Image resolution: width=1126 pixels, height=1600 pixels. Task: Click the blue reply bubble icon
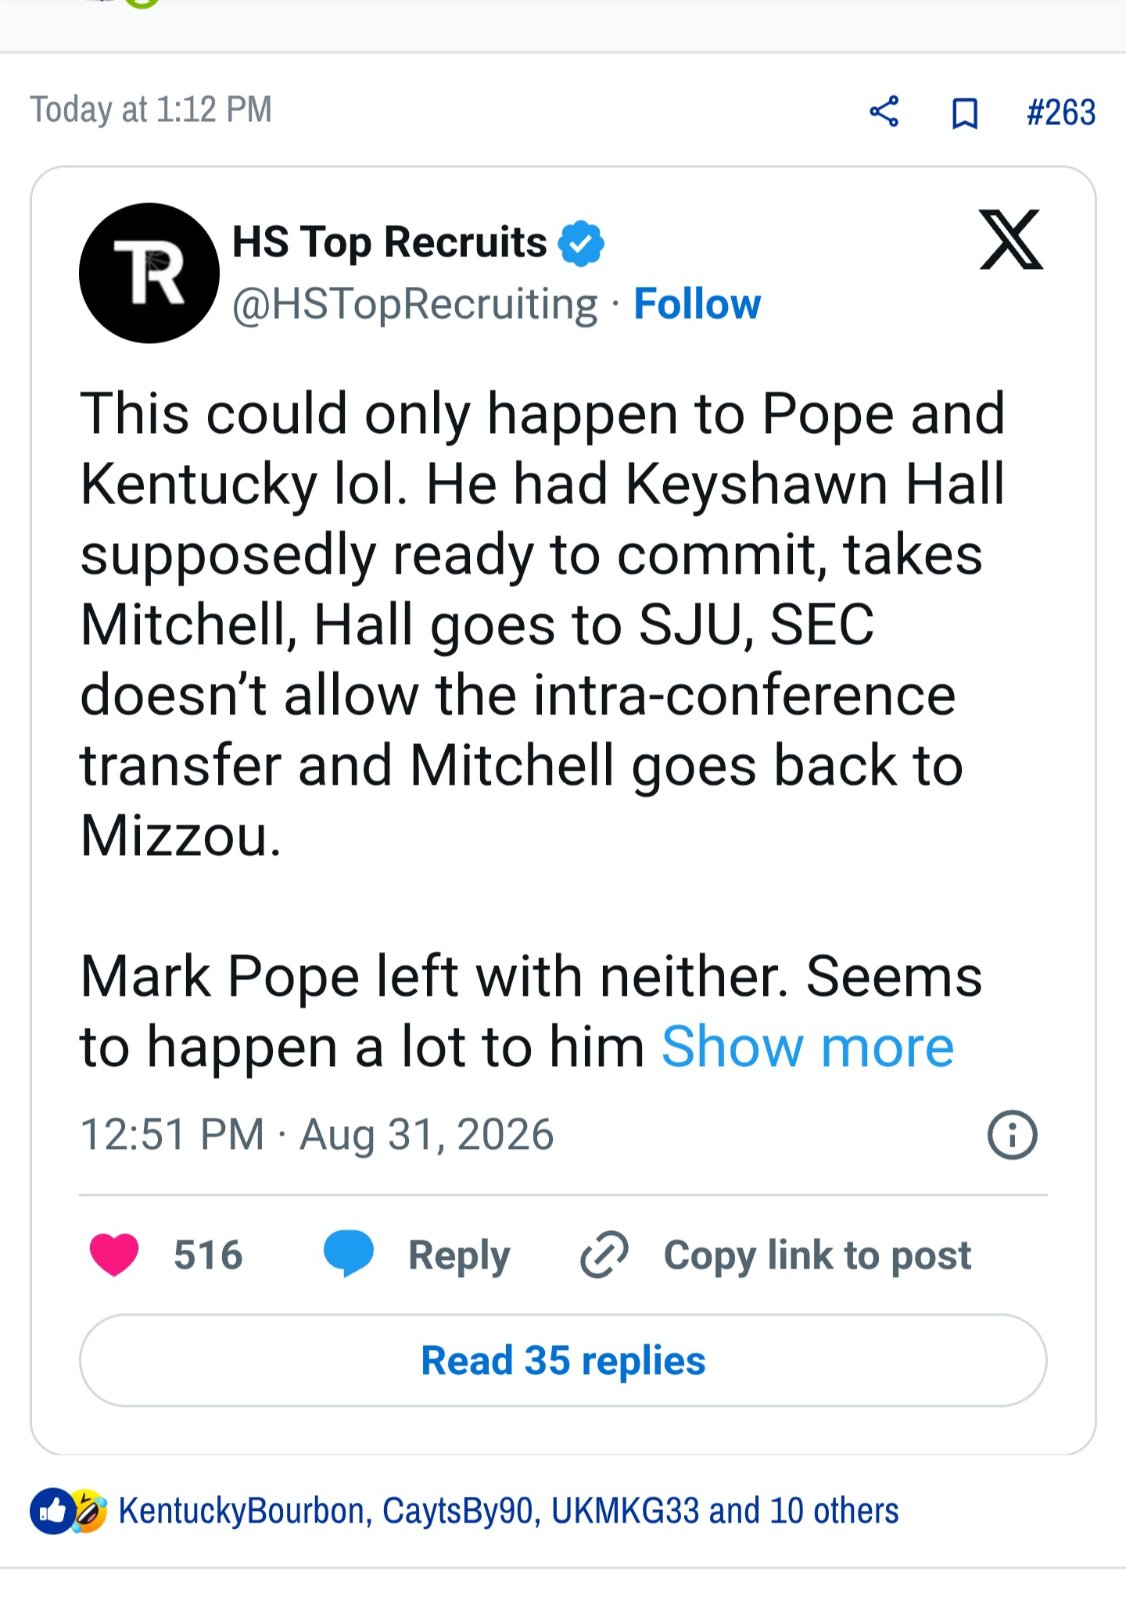point(349,1254)
